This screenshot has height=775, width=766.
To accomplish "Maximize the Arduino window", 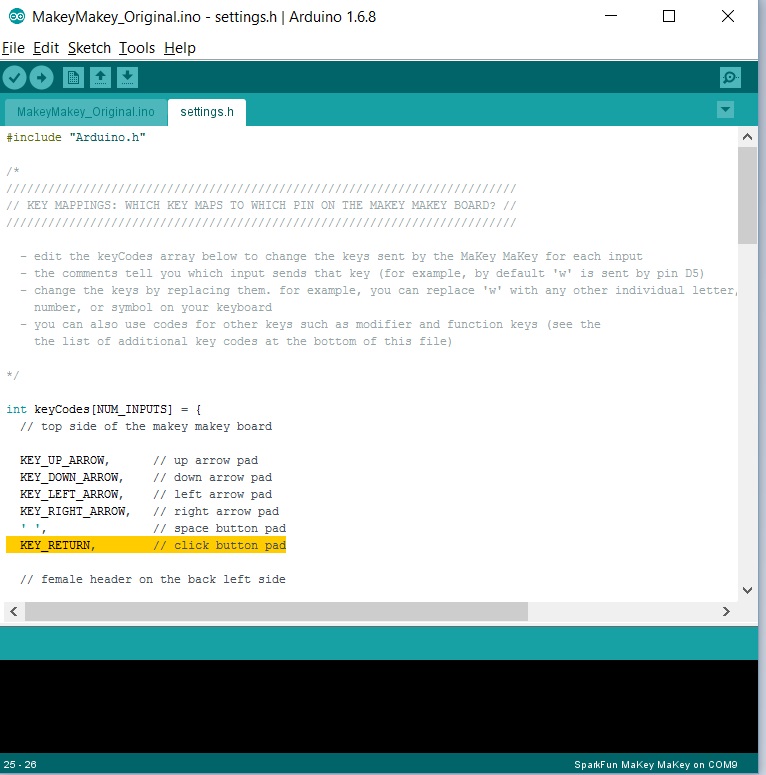I will [x=669, y=16].
